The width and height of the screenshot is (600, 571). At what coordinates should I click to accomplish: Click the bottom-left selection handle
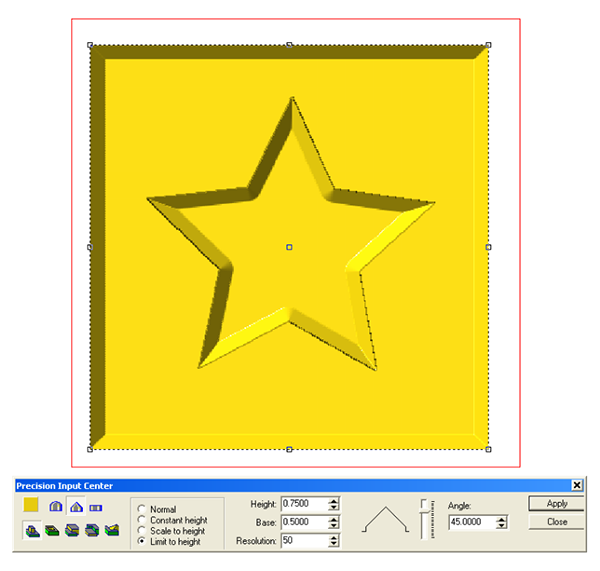(x=90, y=449)
